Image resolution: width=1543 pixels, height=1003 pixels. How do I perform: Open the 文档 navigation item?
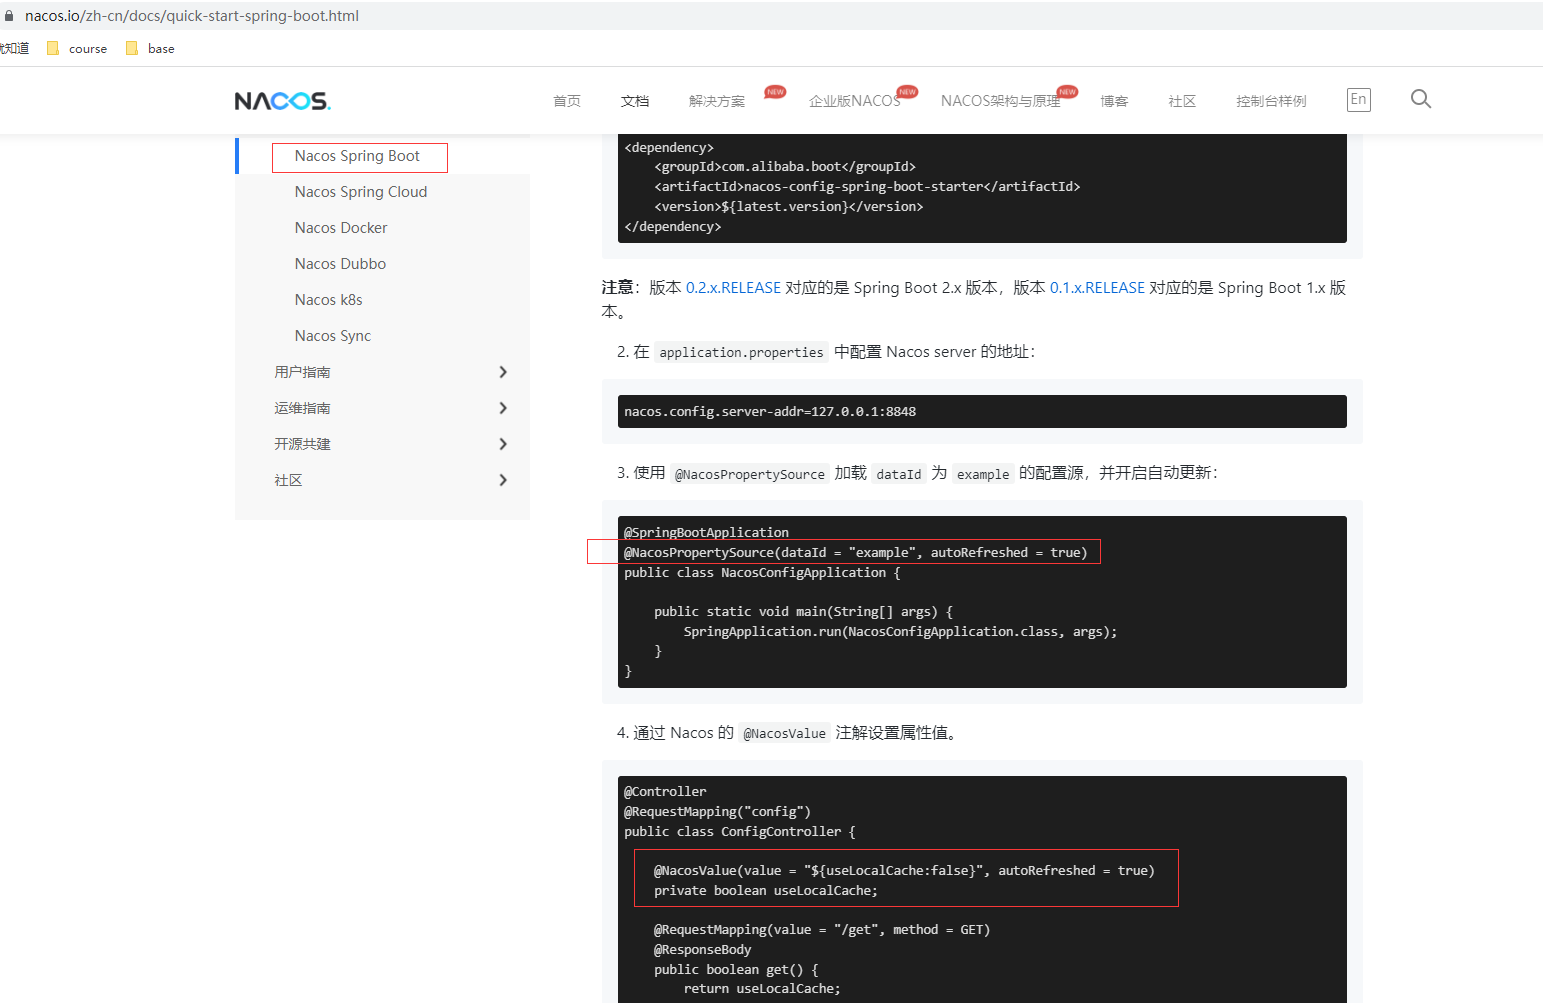(x=634, y=101)
